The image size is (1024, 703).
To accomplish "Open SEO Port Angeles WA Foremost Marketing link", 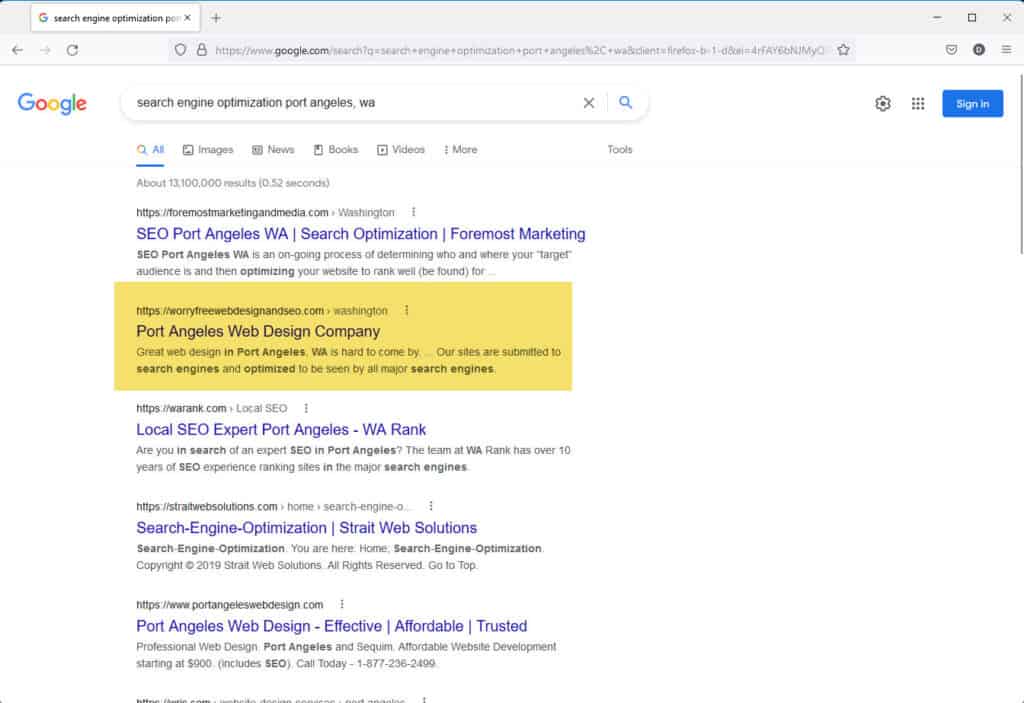I will [360, 234].
